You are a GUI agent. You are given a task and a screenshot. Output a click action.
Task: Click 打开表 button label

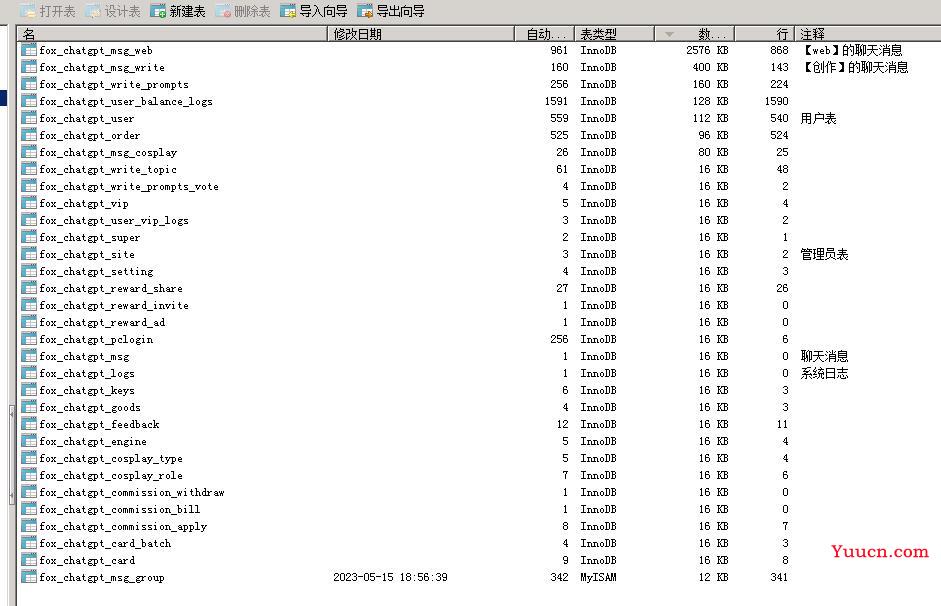coord(57,11)
